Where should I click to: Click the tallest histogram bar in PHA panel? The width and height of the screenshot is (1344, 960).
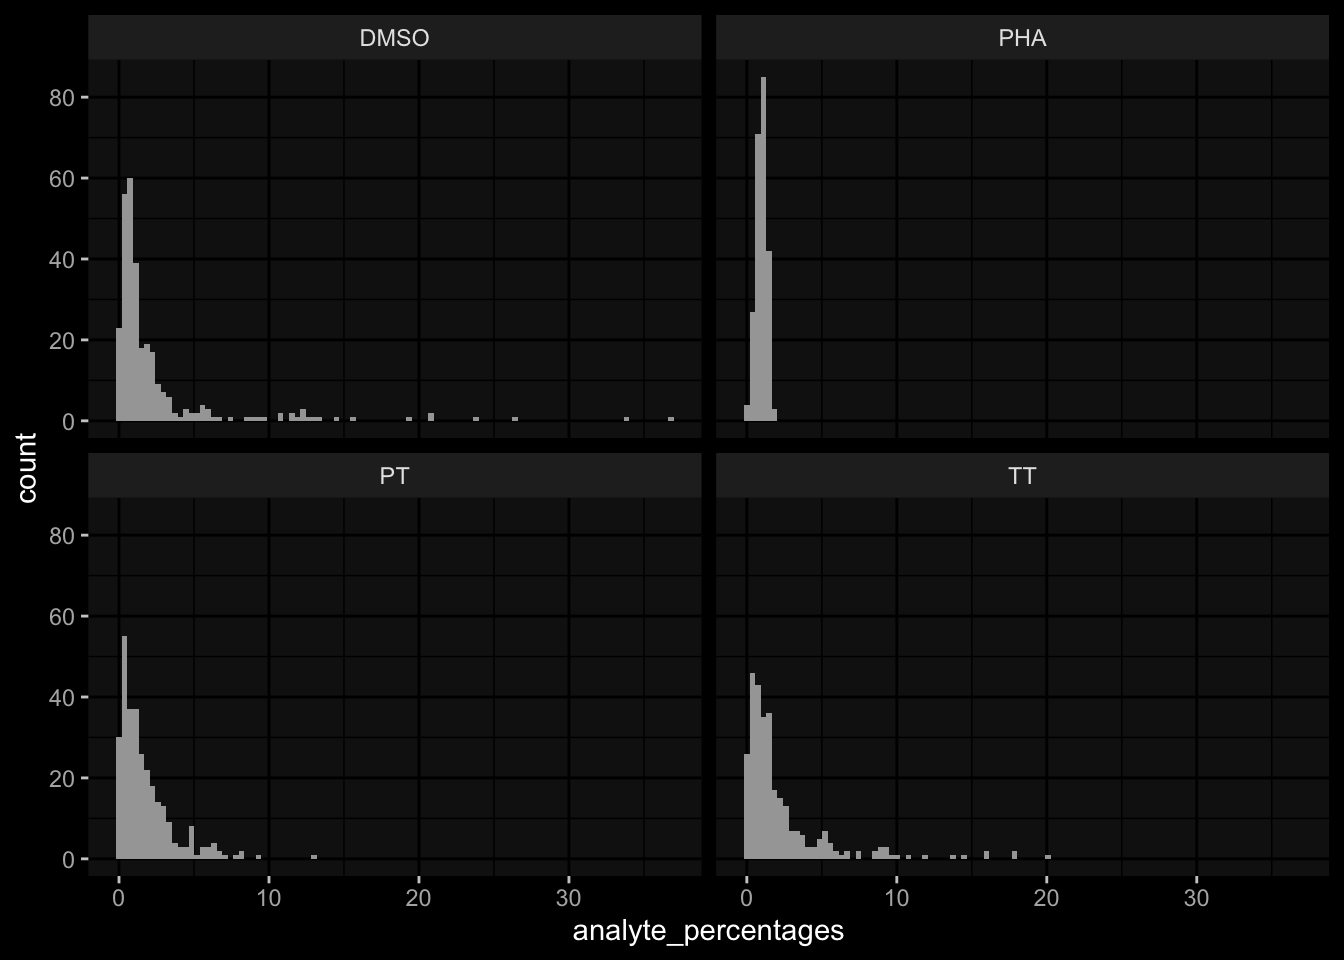pos(764,250)
